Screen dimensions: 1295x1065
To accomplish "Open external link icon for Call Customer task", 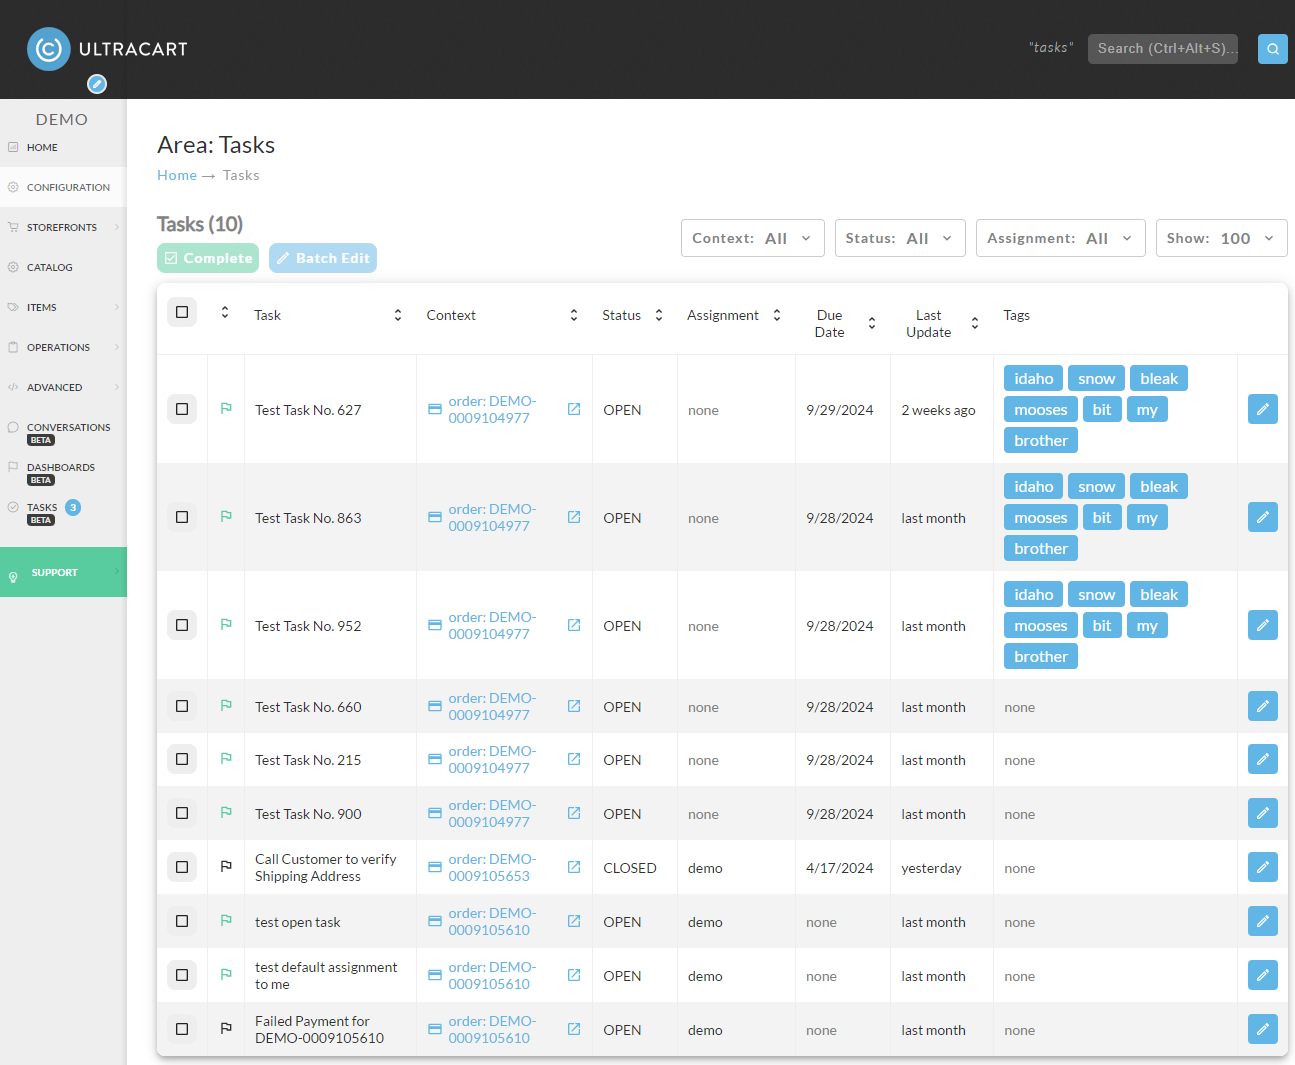I will 574,867.
